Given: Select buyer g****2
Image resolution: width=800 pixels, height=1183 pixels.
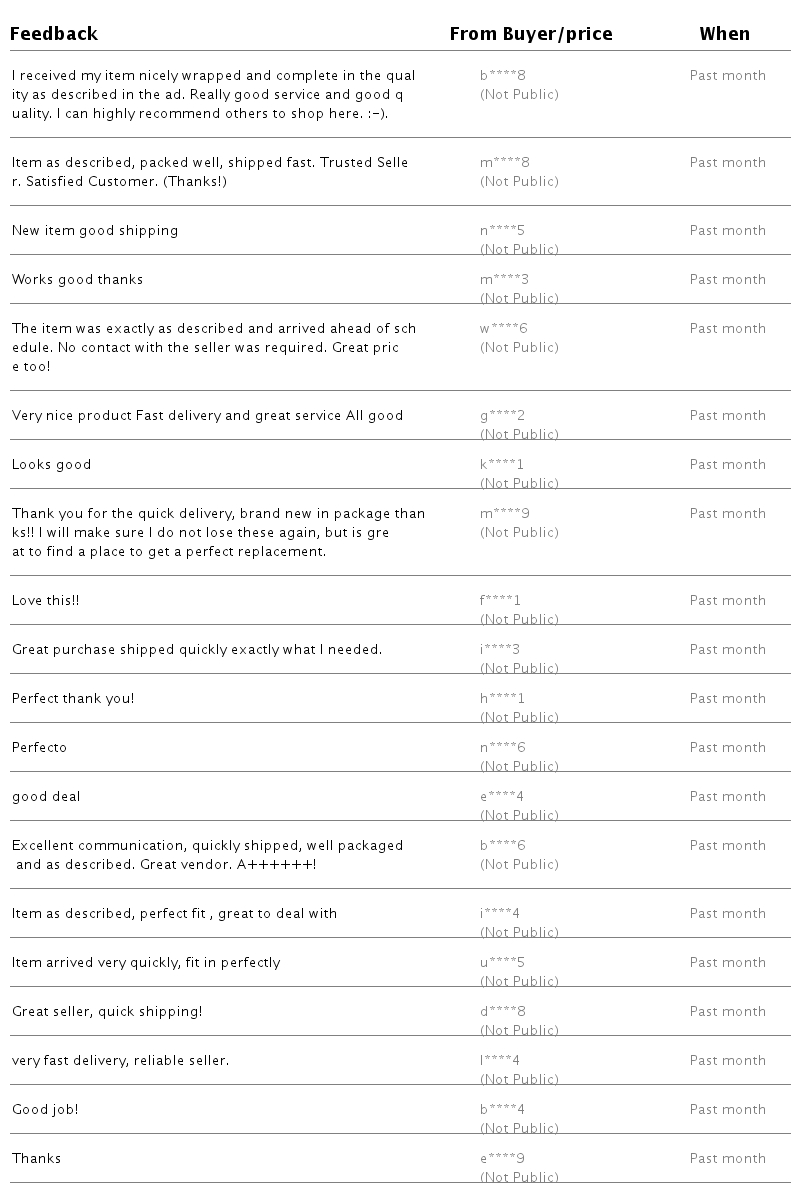Looking at the screenshot, I should click(503, 415).
